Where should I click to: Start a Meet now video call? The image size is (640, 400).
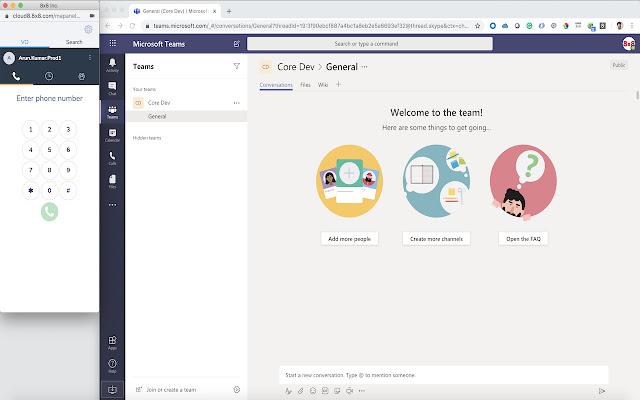[x=349, y=391]
